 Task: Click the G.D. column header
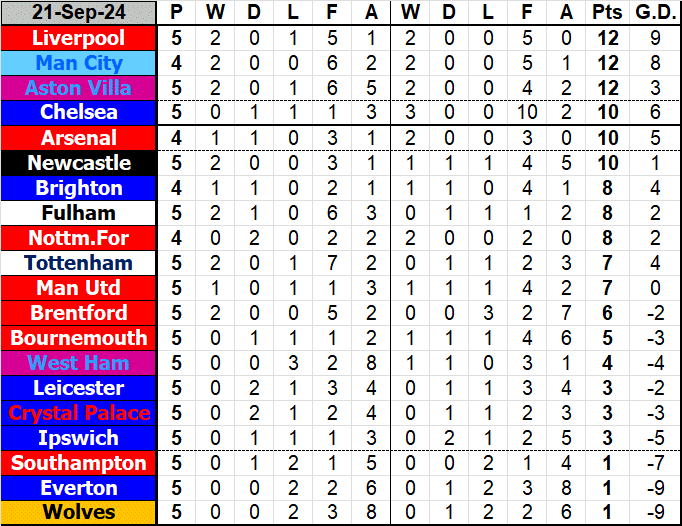654,13
